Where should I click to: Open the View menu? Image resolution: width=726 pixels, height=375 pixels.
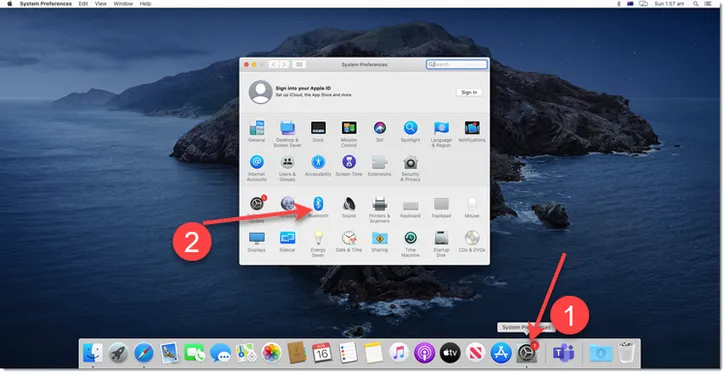coord(100,4)
